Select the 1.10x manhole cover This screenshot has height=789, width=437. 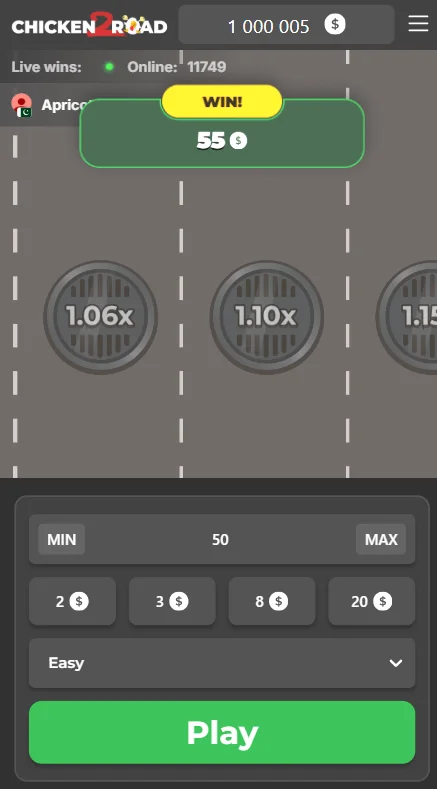(x=266, y=317)
